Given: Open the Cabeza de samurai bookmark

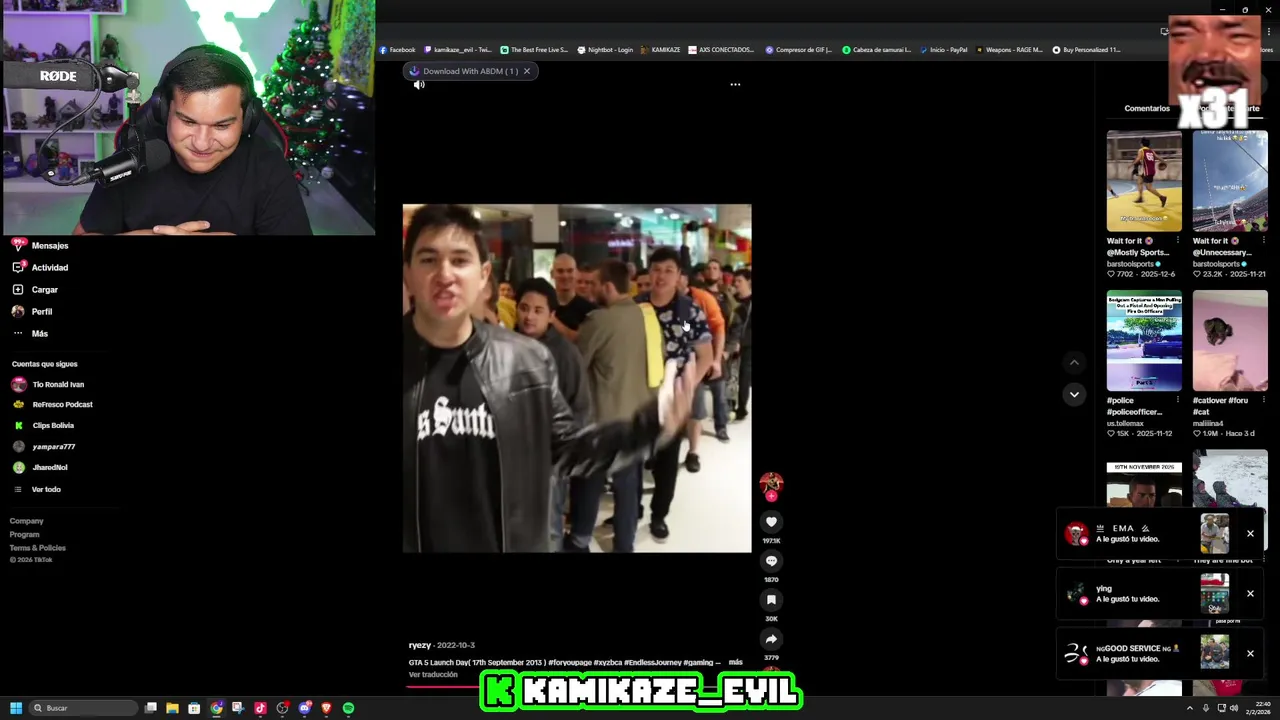Looking at the screenshot, I should [x=876, y=50].
